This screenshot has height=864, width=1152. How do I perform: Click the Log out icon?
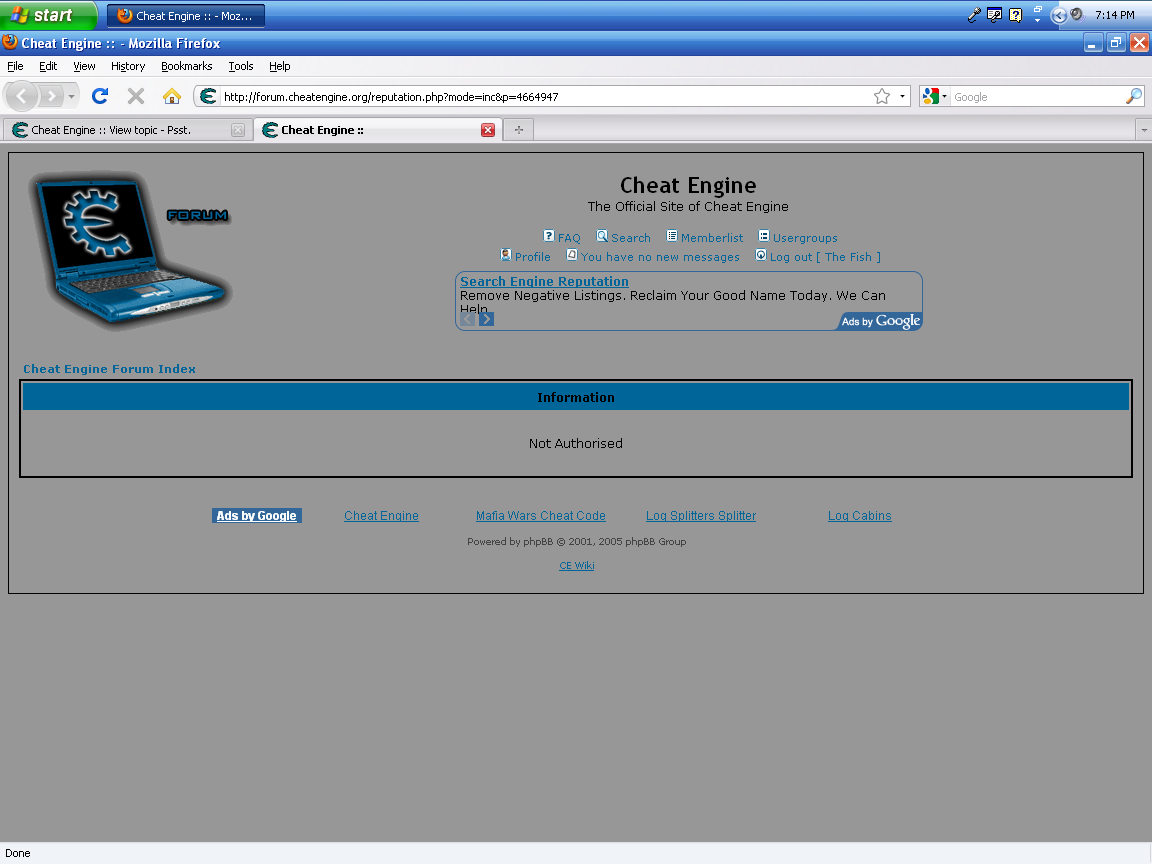(761, 255)
